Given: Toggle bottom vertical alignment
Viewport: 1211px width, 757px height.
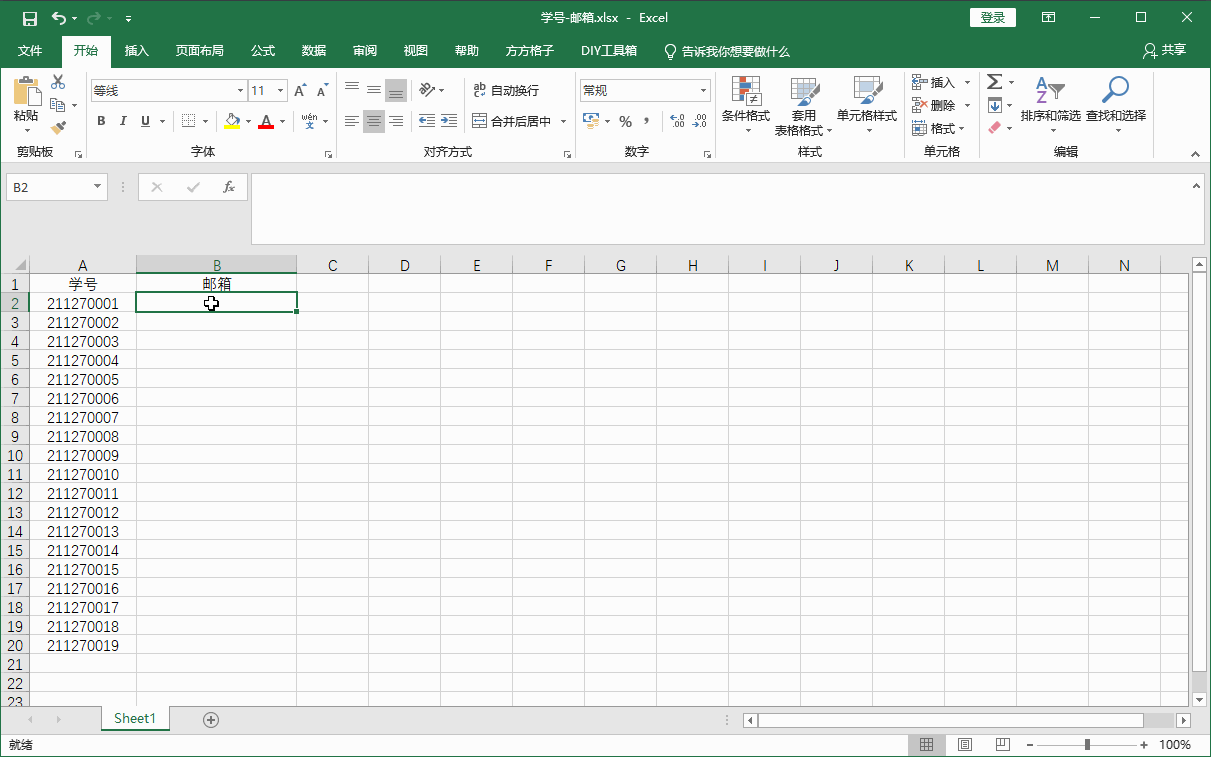Looking at the screenshot, I should pos(396,90).
